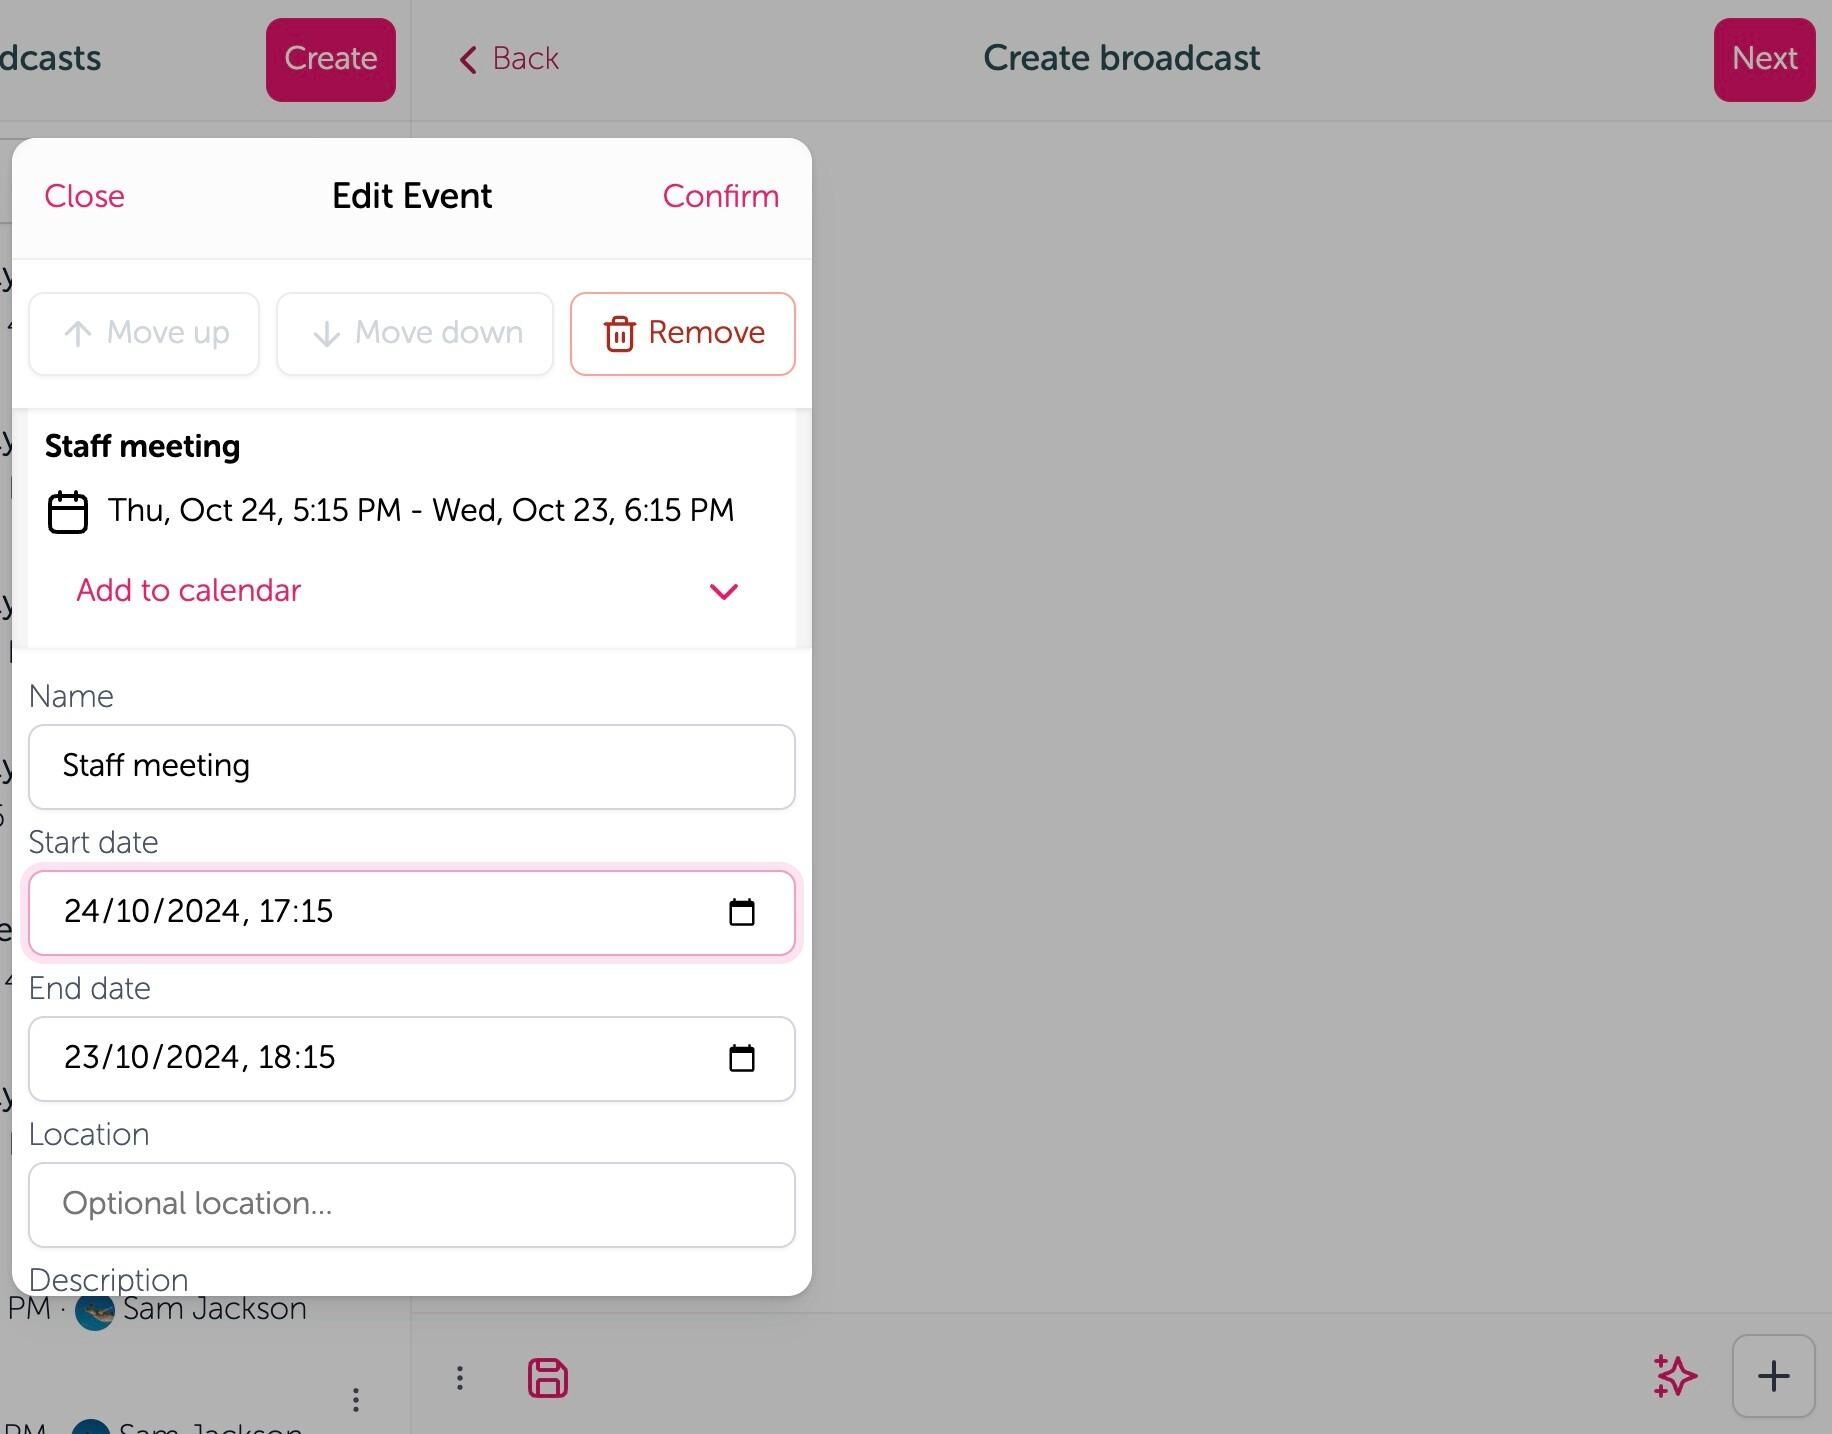Viewport: 1832px width, 1434px height.
Task: Click the plus add block button
Action: click(1773, 1376)
